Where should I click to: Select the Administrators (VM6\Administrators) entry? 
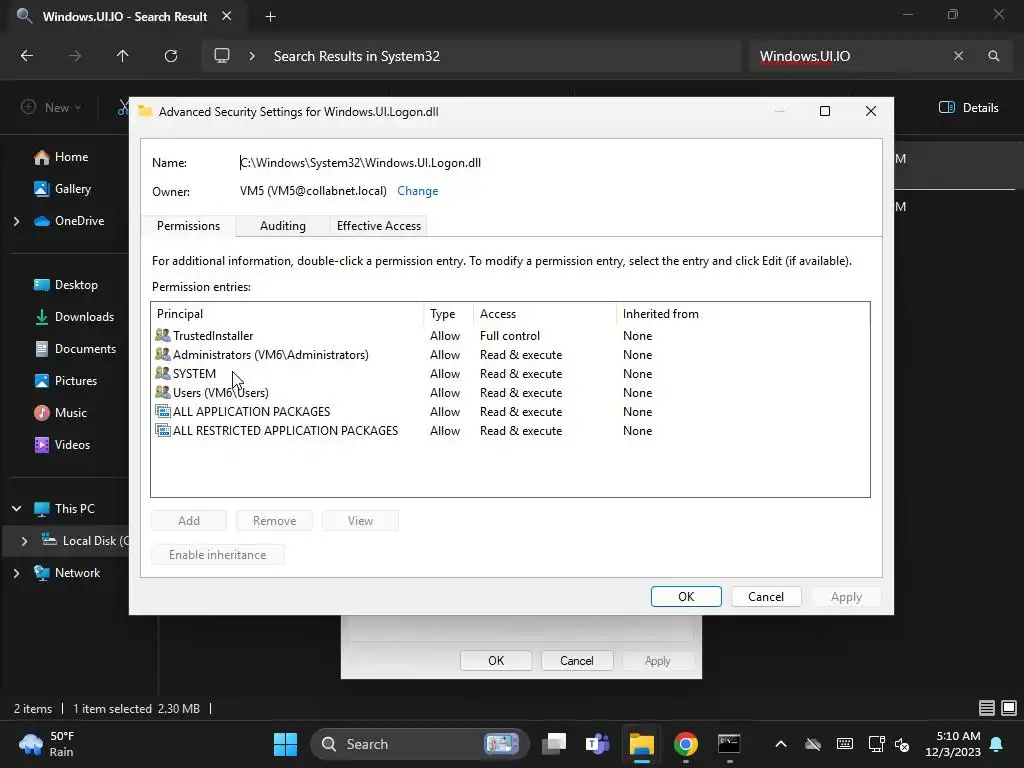coord(509,355)
